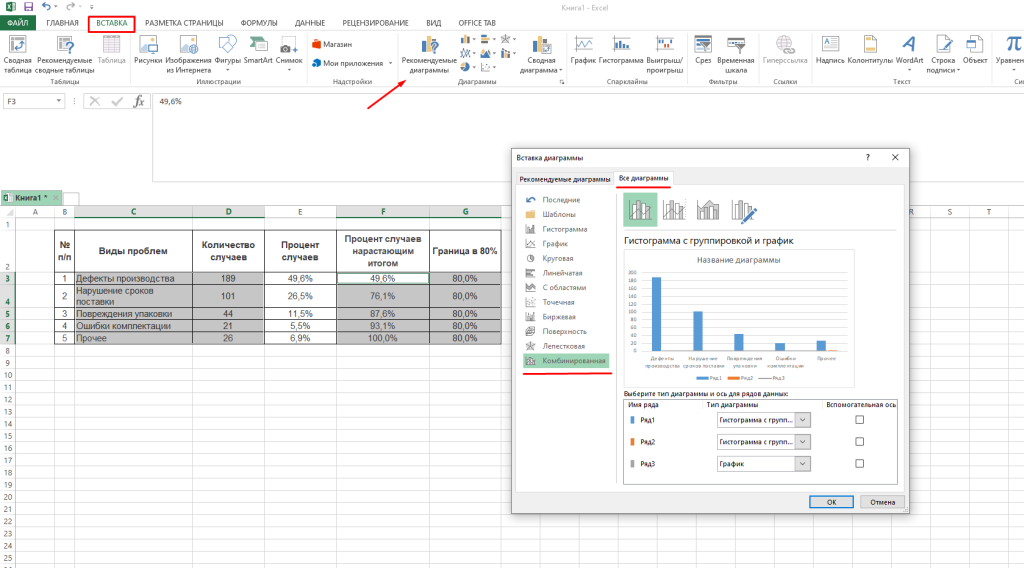Click the Срез slicer icon
The image size is (1024, 568).
(x=703, y=50)
